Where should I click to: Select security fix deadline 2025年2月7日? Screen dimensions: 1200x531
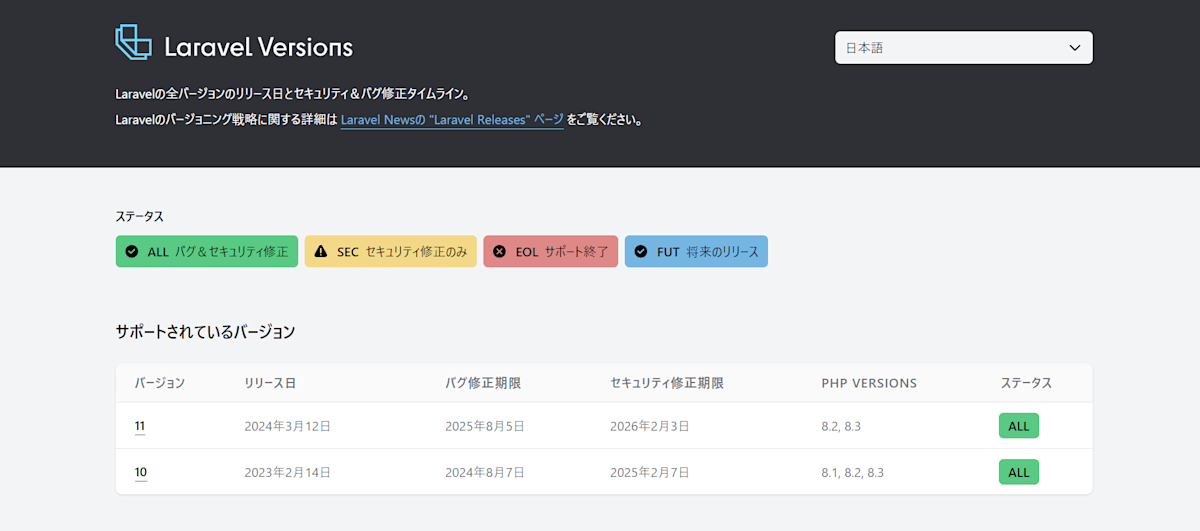pyautogui.click(x=650, y=472)
